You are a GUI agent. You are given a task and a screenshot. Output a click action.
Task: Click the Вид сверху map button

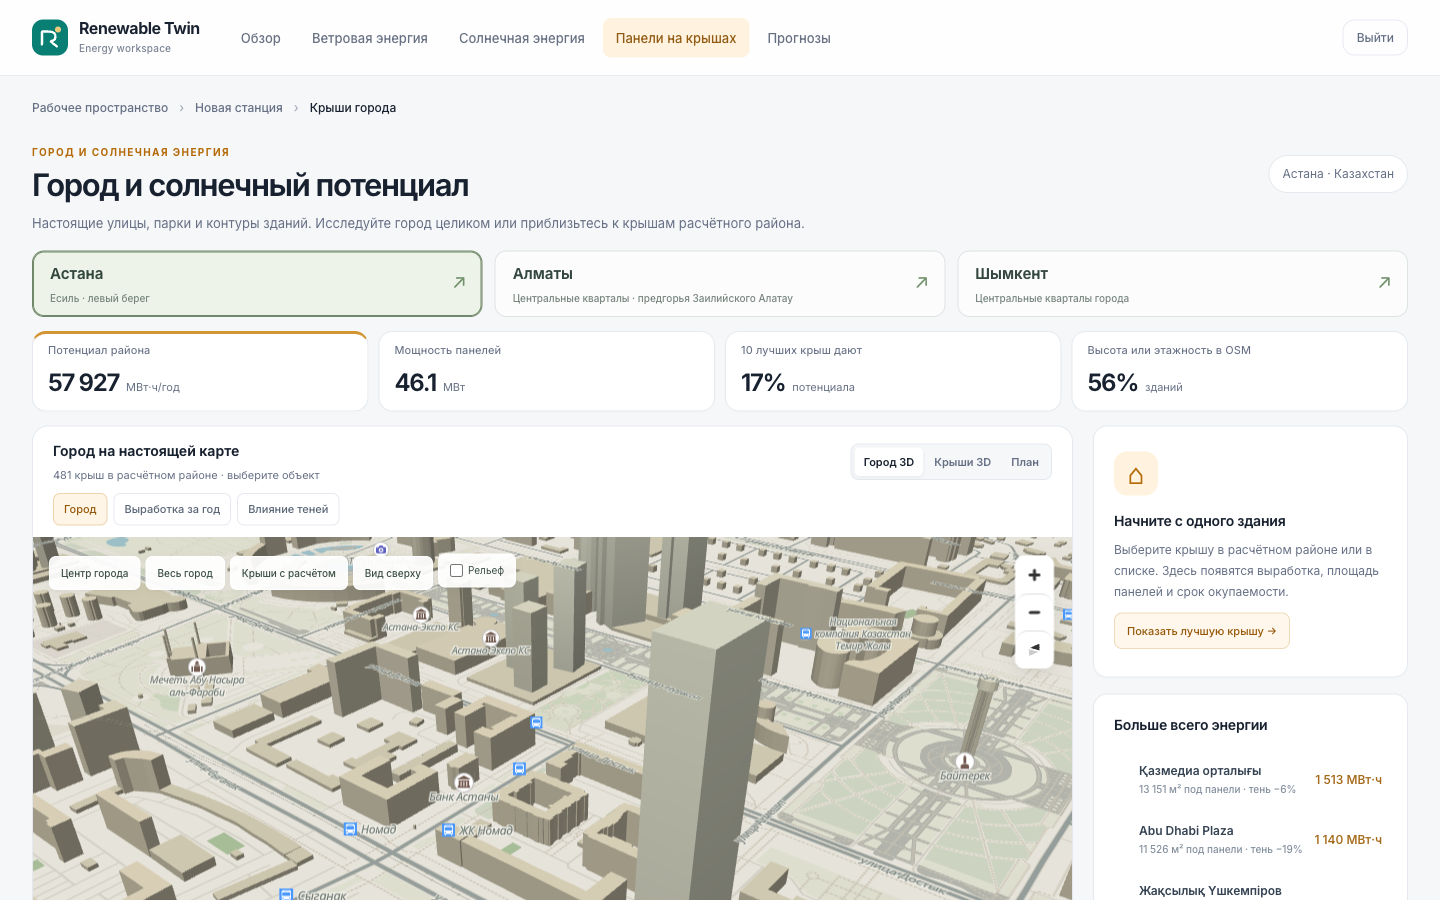pyautogui.click(x=393, y=573)
